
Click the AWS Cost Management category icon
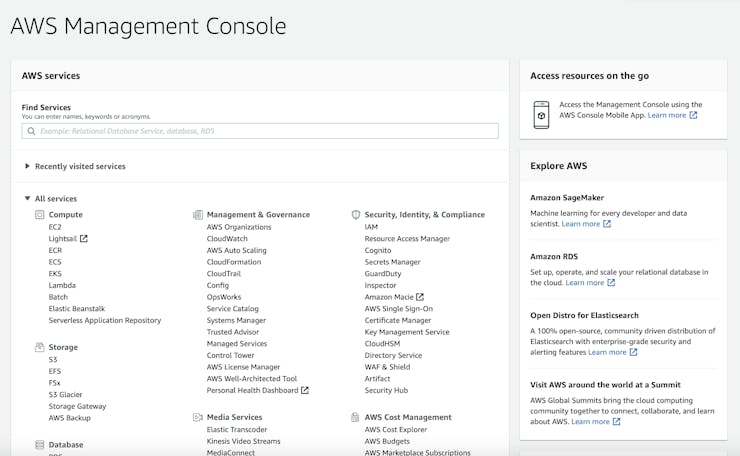point(355,417)
